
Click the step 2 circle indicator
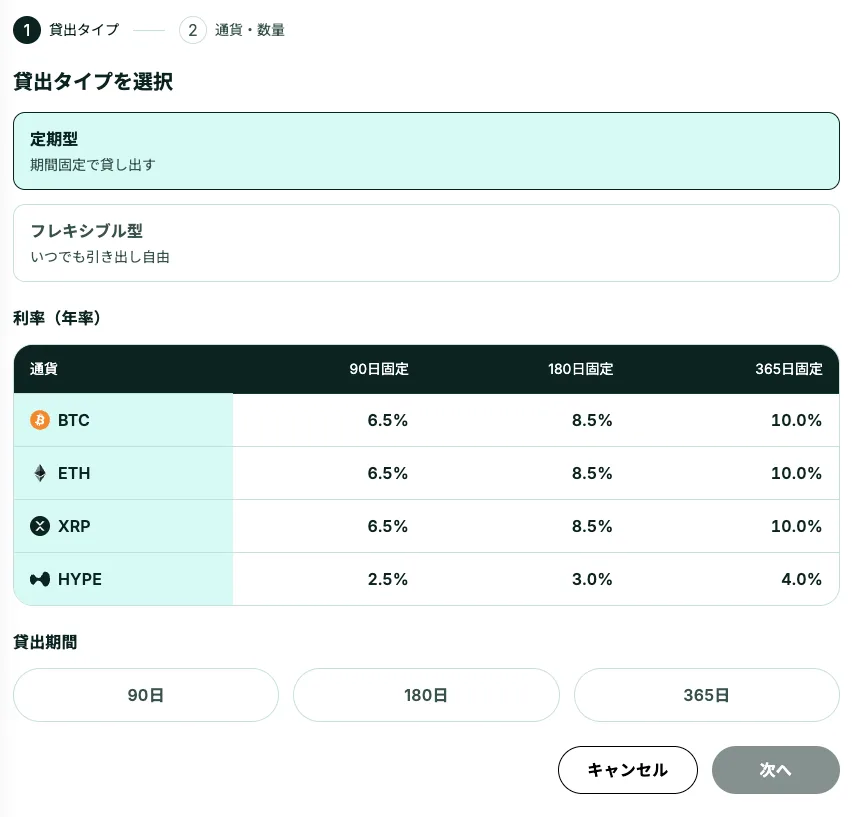point(193,30)
